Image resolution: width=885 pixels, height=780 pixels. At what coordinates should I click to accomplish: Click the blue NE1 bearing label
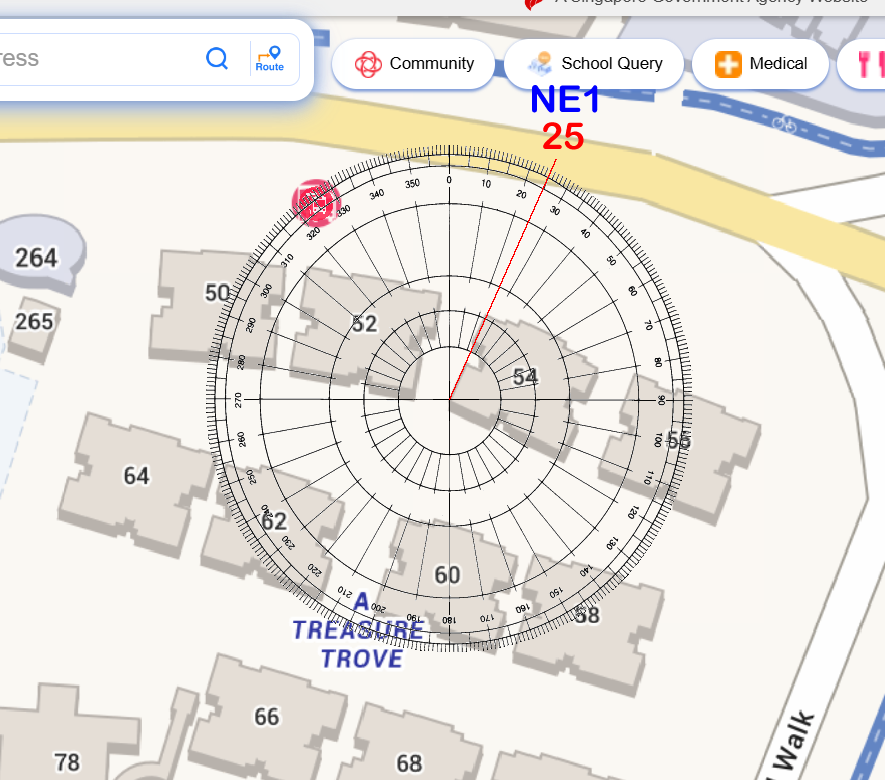click(x=564, y=99)
